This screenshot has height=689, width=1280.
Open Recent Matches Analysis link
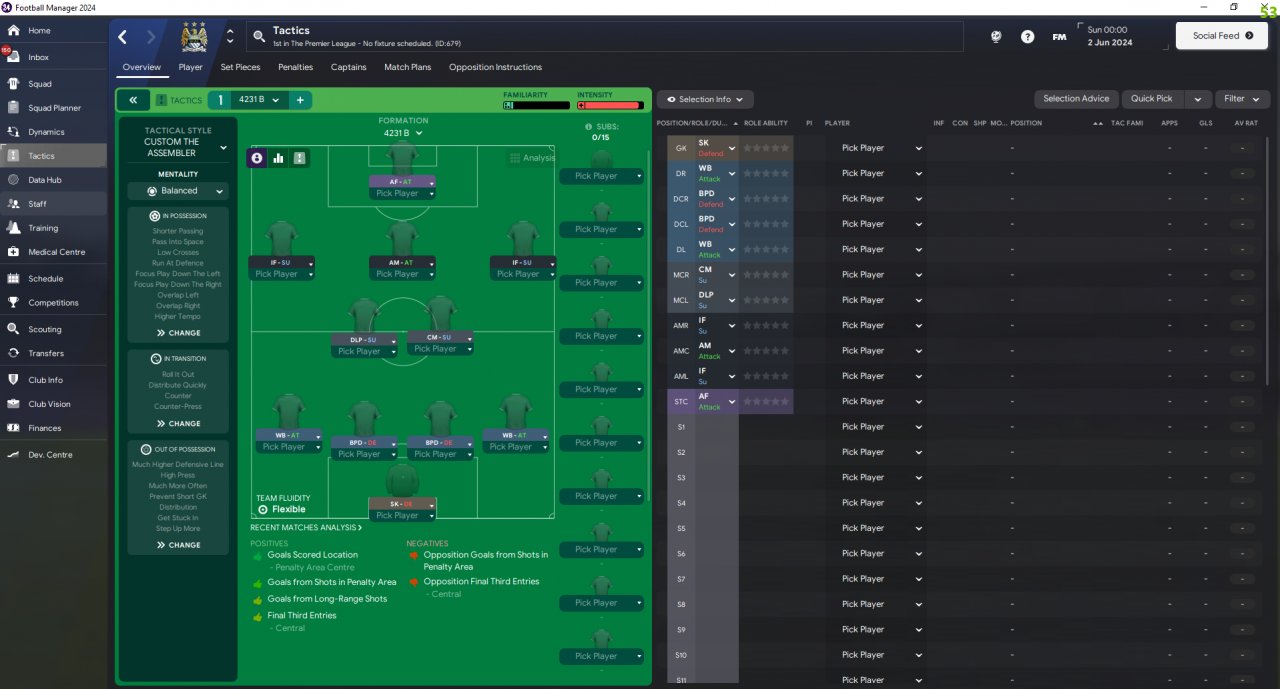(x=306, y=527)
